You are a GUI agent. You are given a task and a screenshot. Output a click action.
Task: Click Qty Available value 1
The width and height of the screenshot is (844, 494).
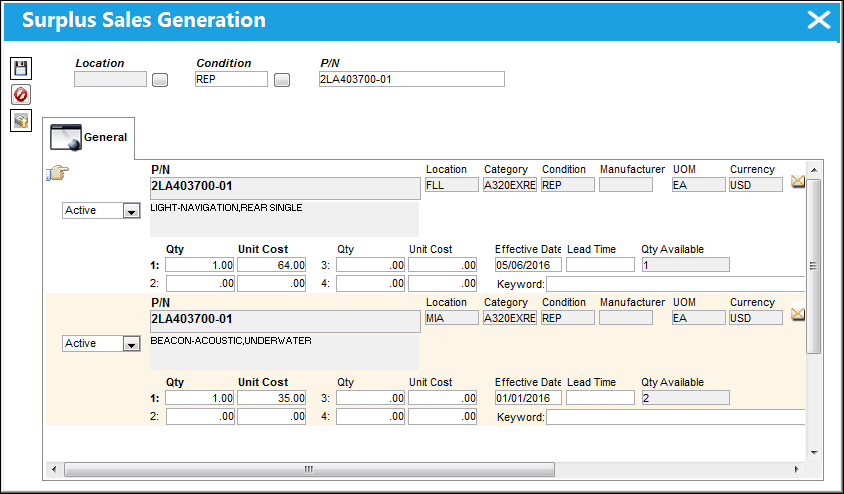pos(686,265)
